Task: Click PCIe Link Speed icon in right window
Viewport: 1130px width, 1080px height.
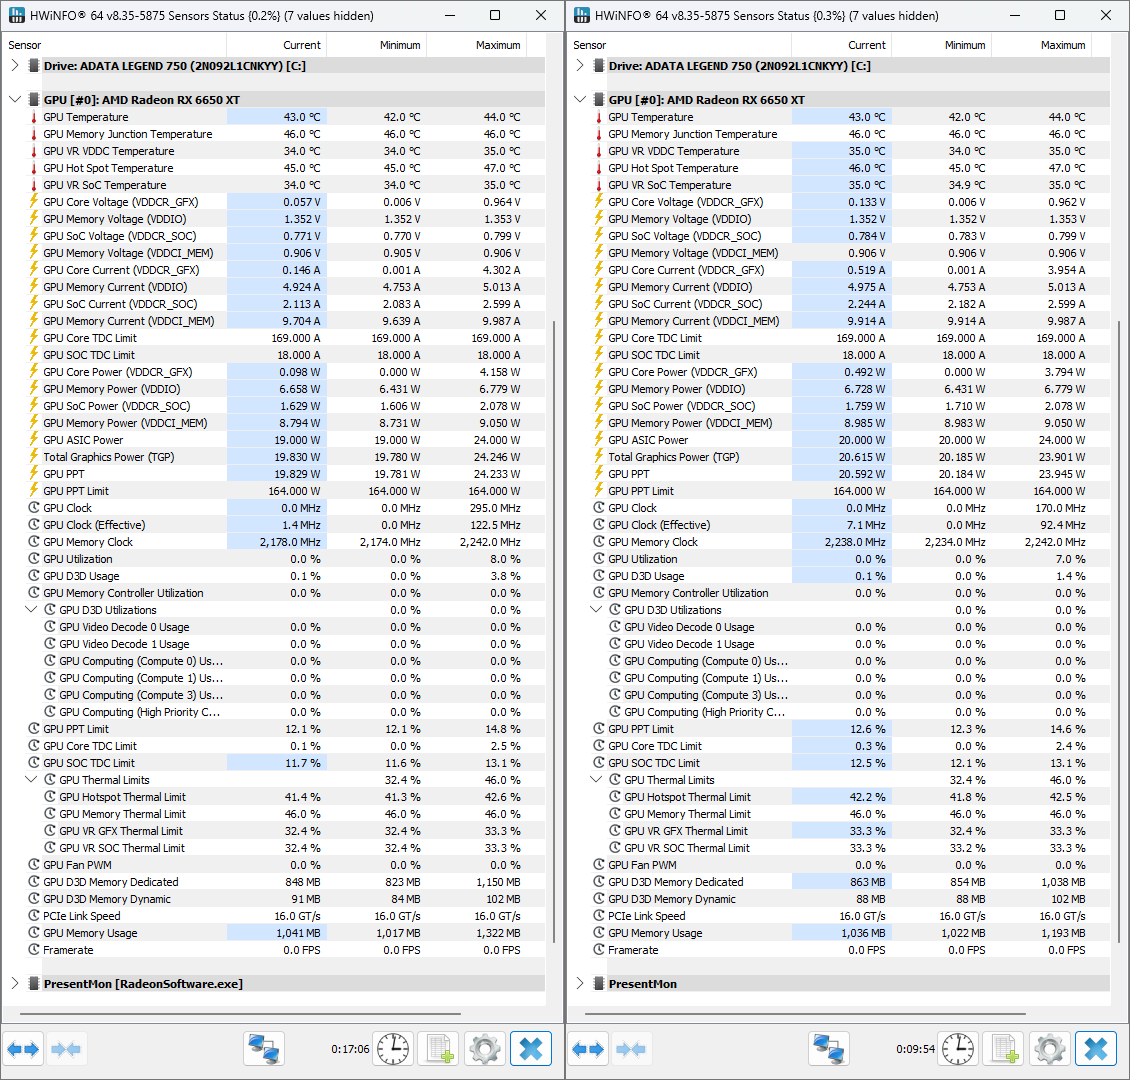Action: click(x=598, y=916)
